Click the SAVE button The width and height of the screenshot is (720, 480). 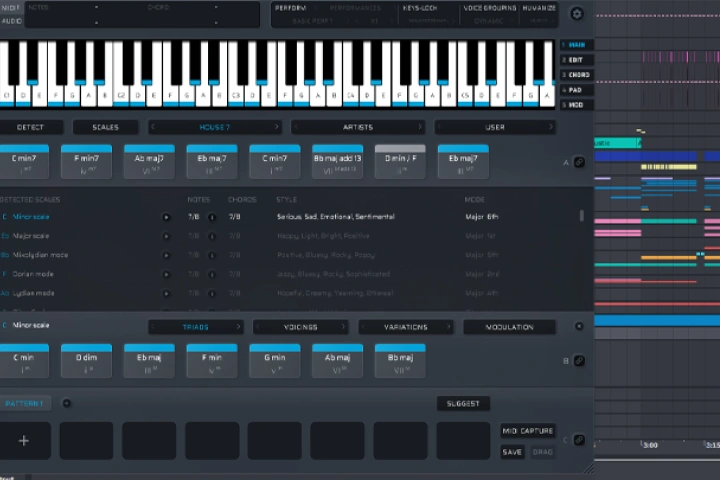[x=512, y=452]
